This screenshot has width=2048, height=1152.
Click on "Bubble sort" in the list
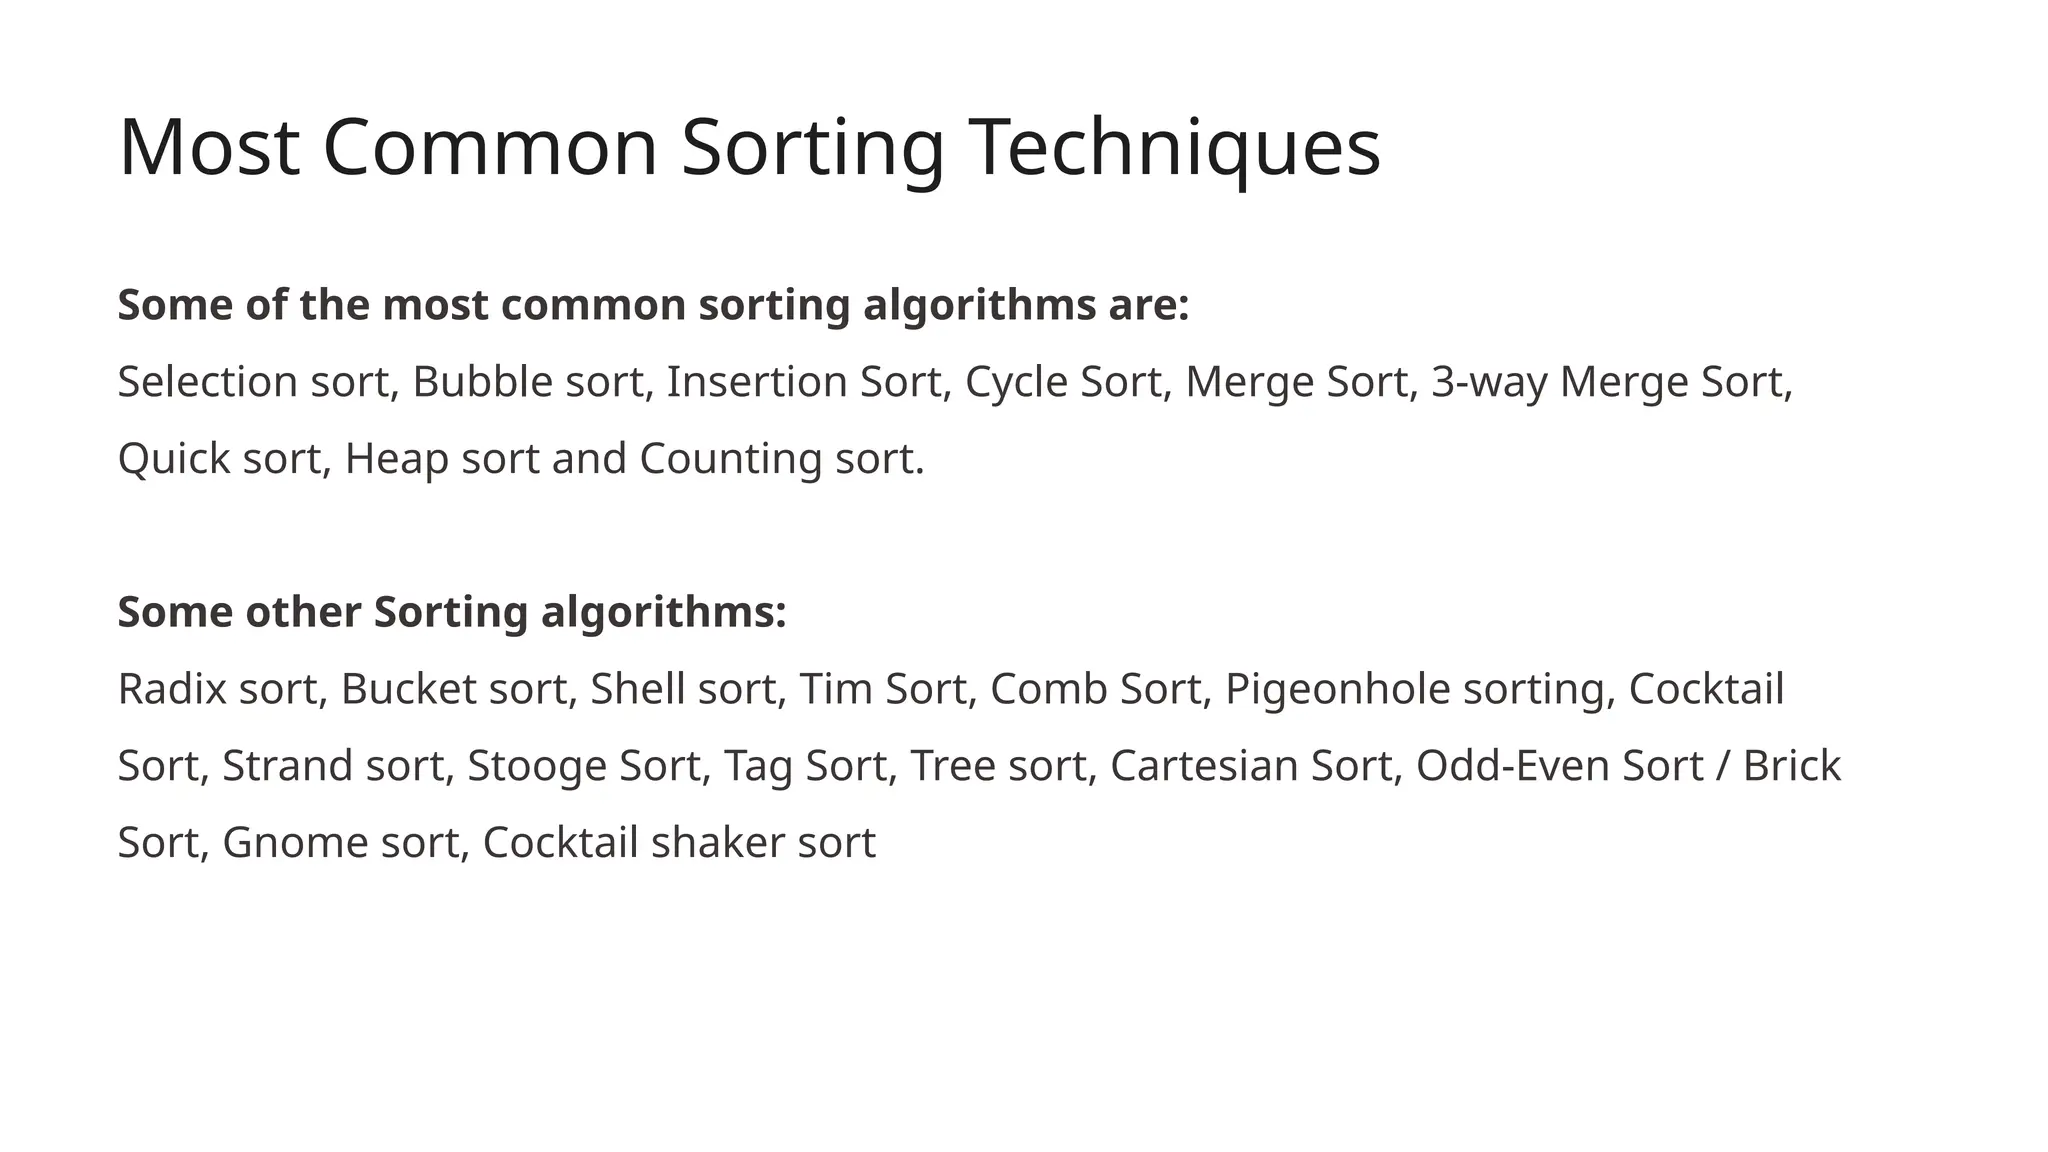click(x=528, y=382)
